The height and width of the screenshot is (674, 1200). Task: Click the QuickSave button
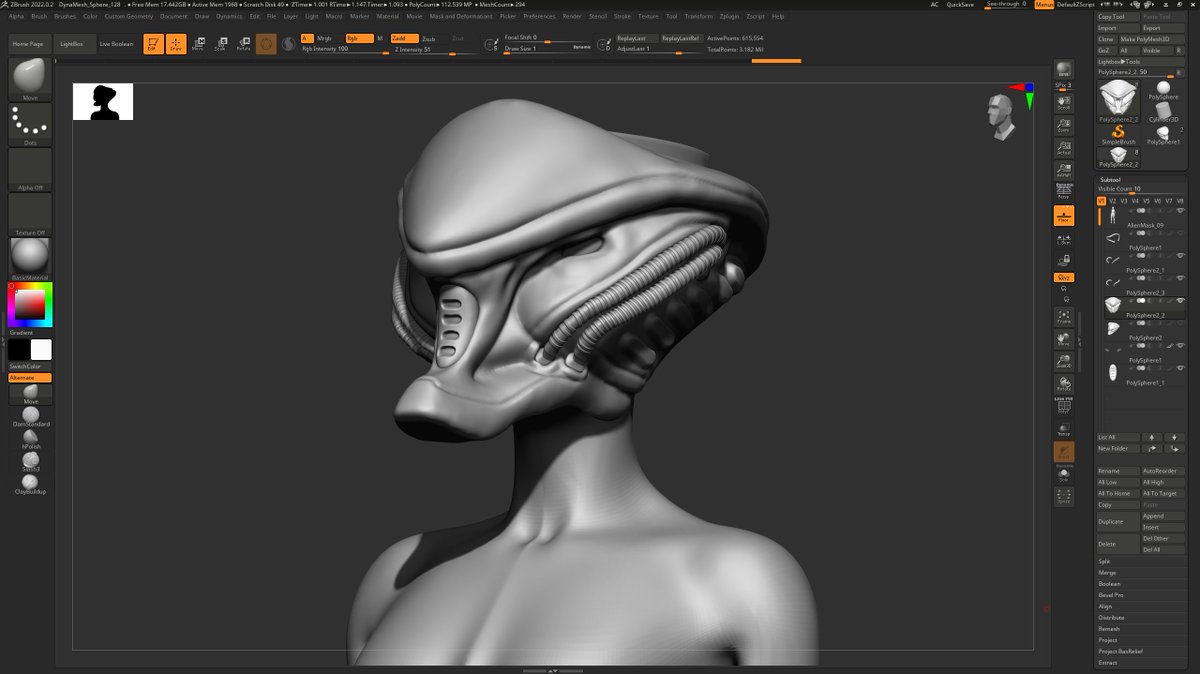pyautogui.click(x=961, y=5)
